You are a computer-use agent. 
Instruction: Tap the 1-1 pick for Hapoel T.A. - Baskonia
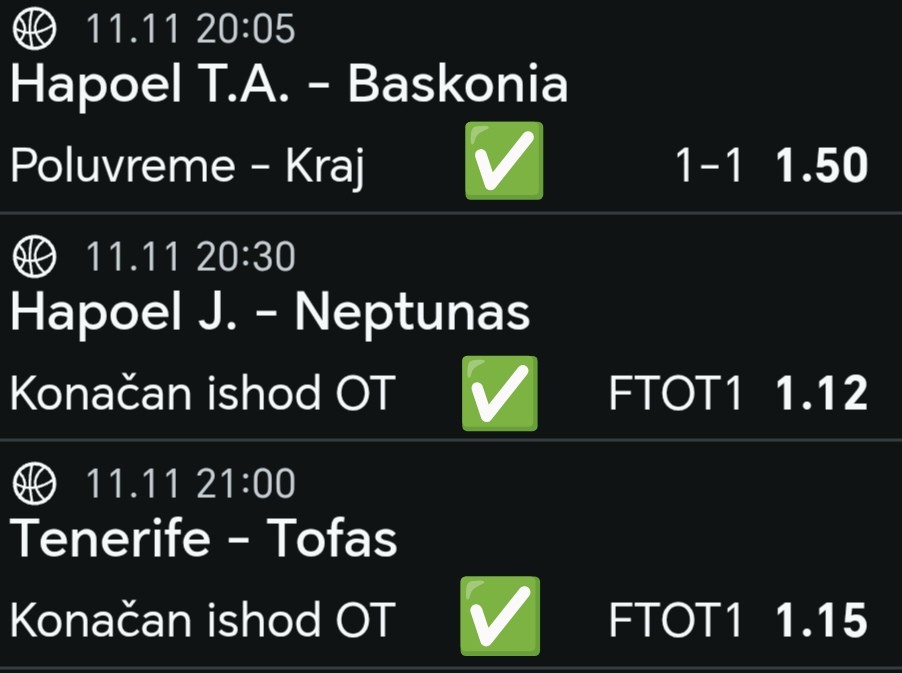click(709, 167)
